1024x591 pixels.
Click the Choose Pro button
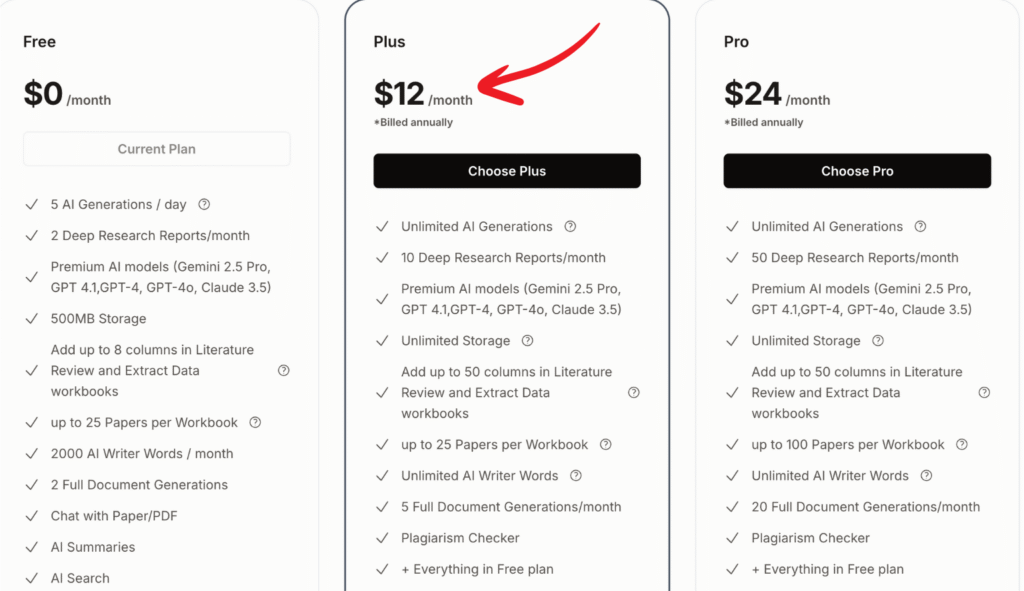(x=857, y=171)
